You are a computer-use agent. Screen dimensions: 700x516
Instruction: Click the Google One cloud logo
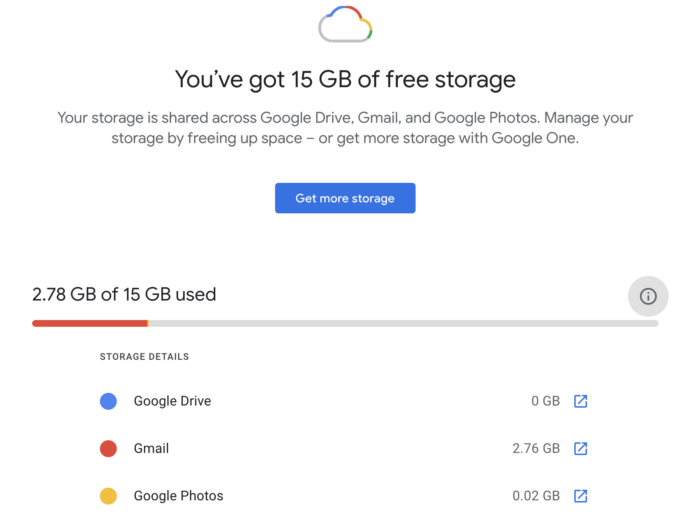pos(345,24)
